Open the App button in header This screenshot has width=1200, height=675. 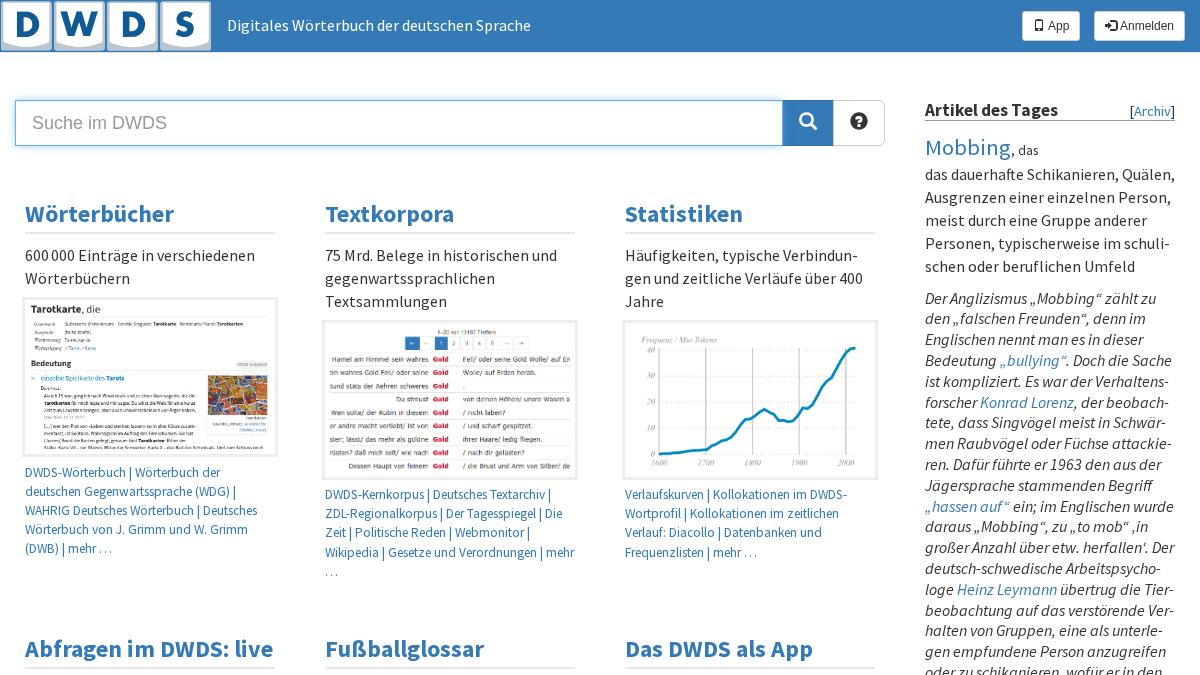1051,26
